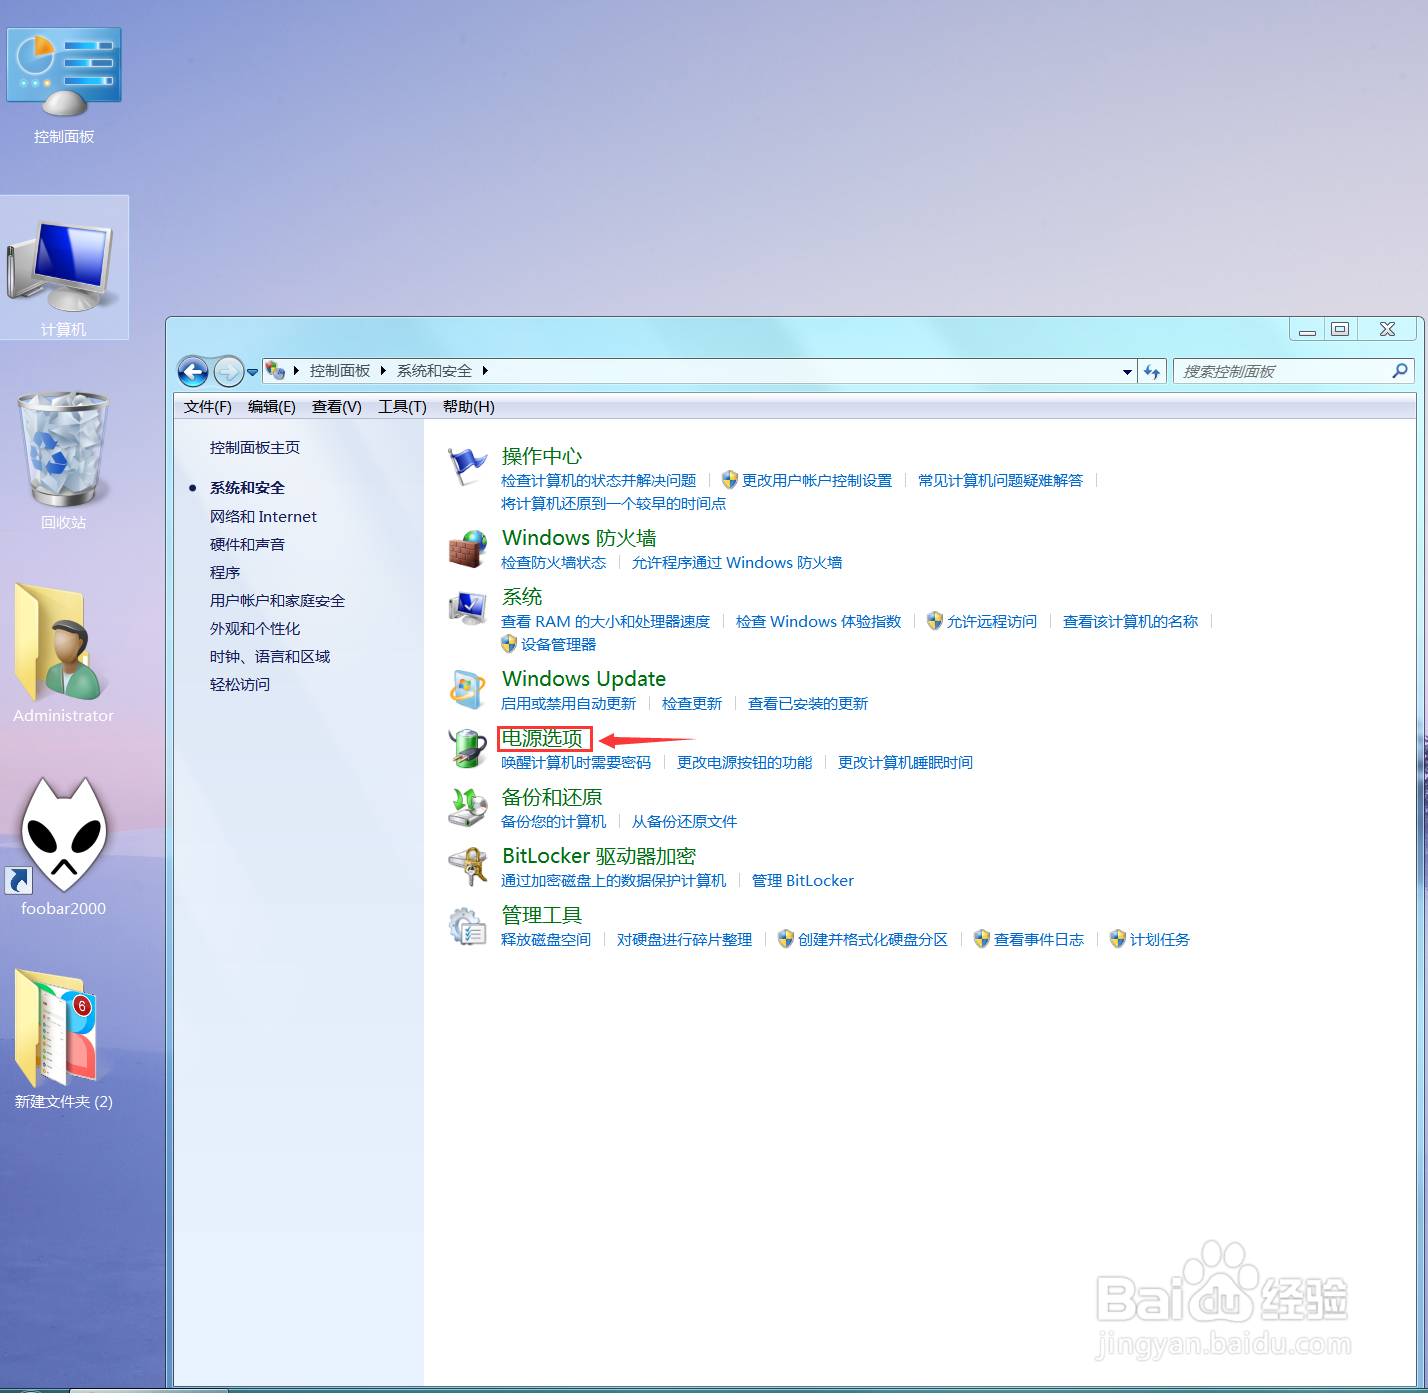This screenshot has width=1428, height=1393.
Task: Open the 查看(V) menu
Action: click(x=337, y=407)
